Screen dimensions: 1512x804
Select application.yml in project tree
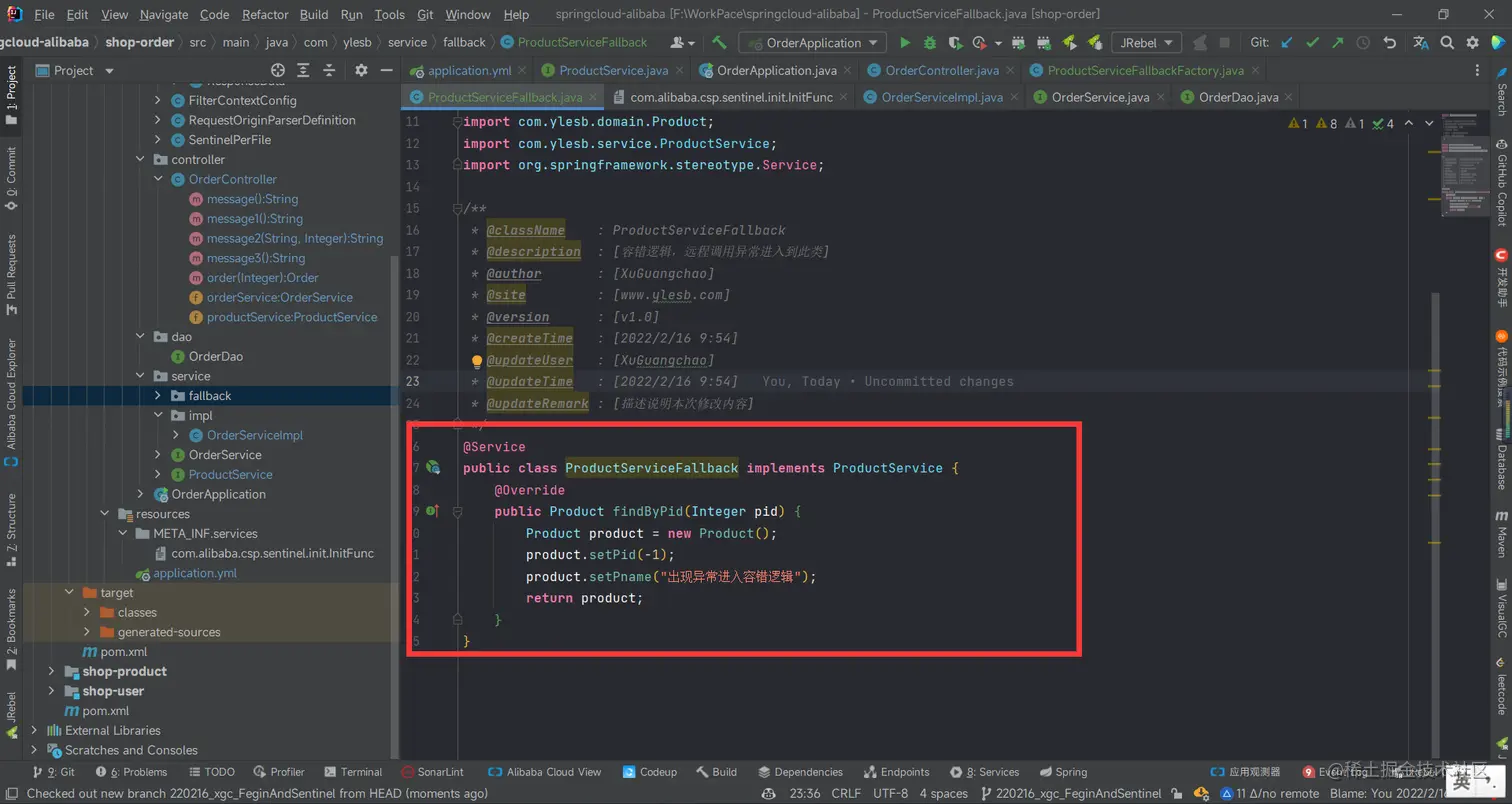[x=194, y=573]
